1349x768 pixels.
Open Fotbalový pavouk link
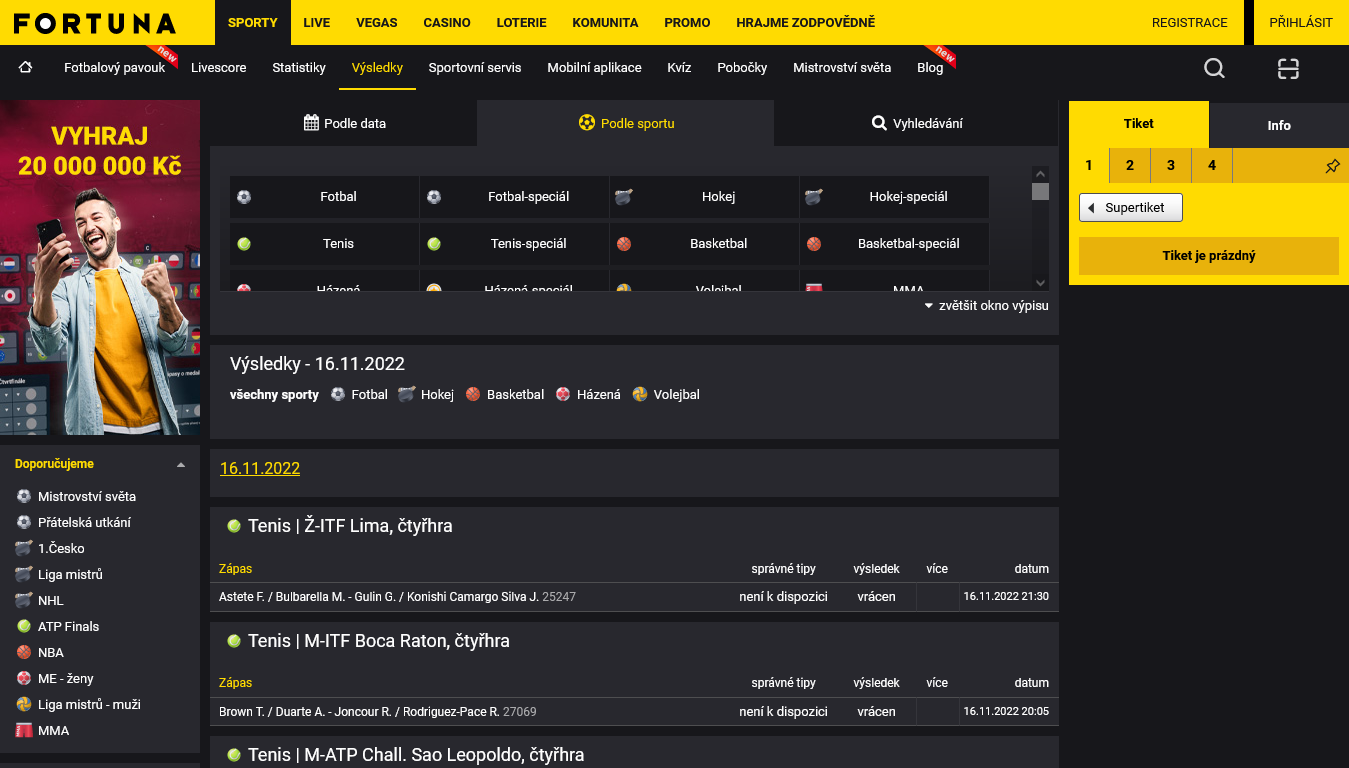[115, 68]
